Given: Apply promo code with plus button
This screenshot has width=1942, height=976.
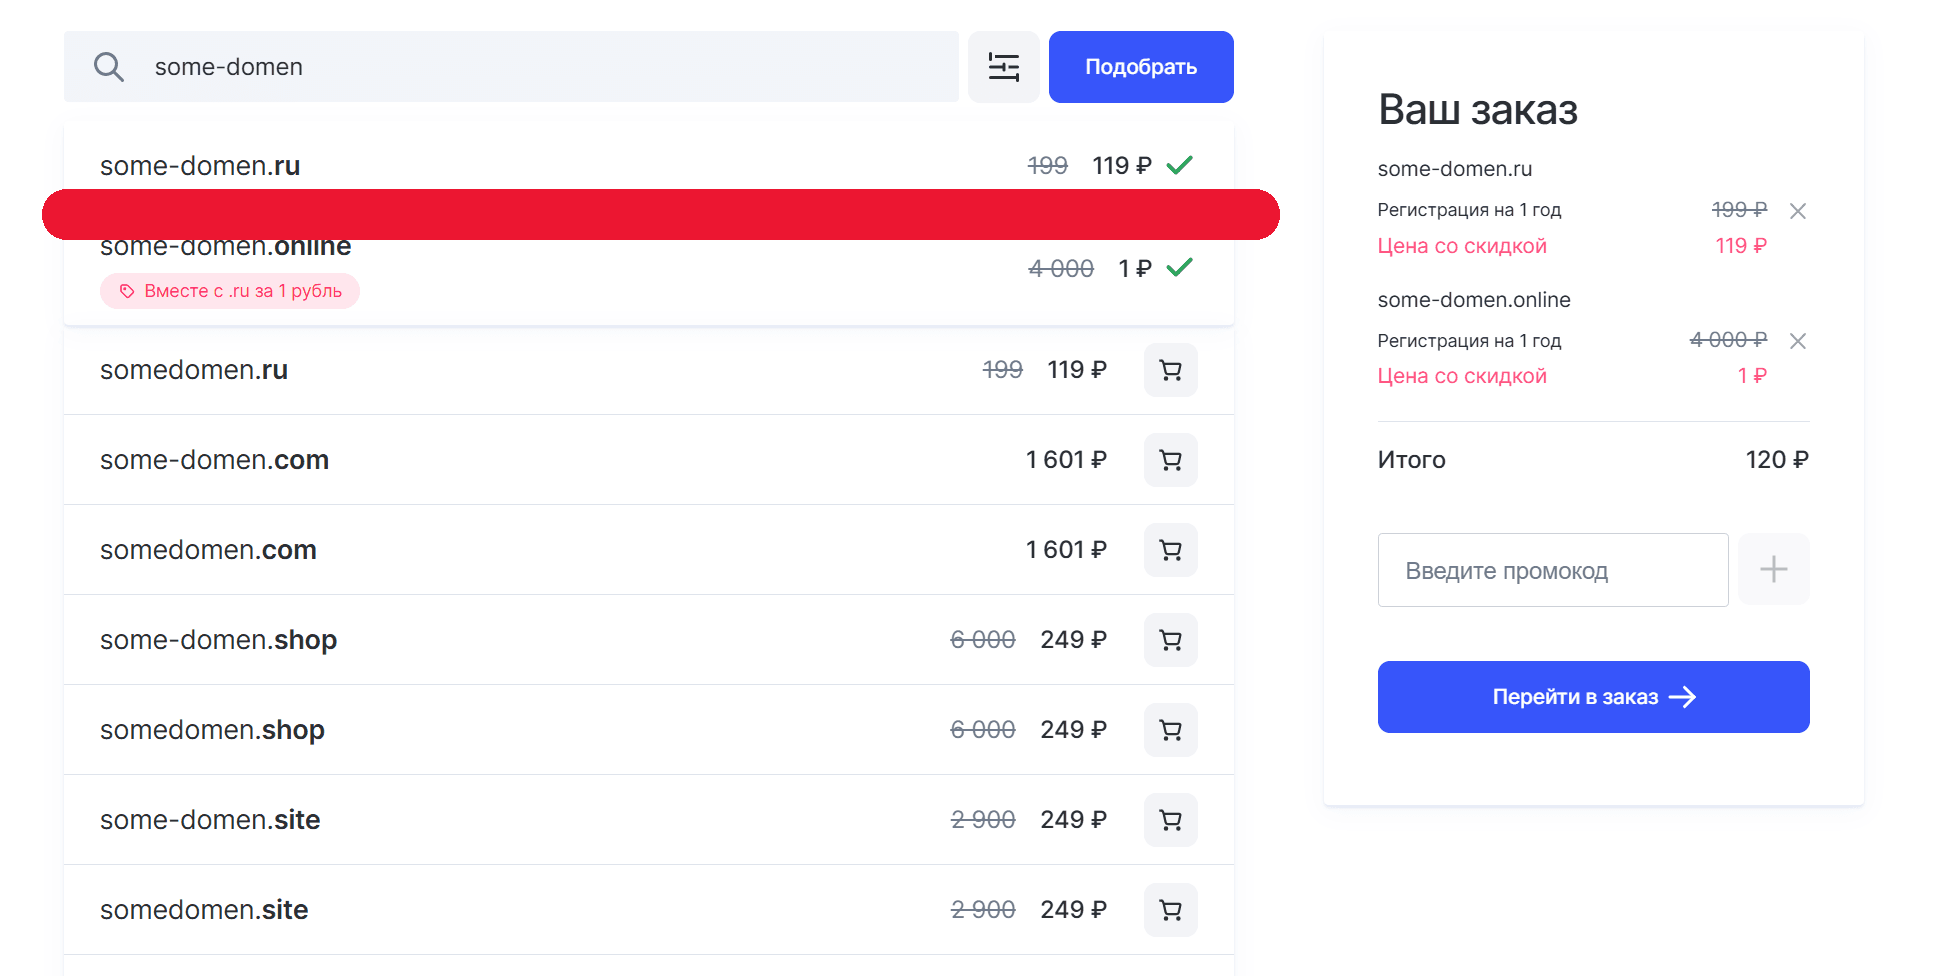Looking at the screenshot, I should coord(1774,569).
